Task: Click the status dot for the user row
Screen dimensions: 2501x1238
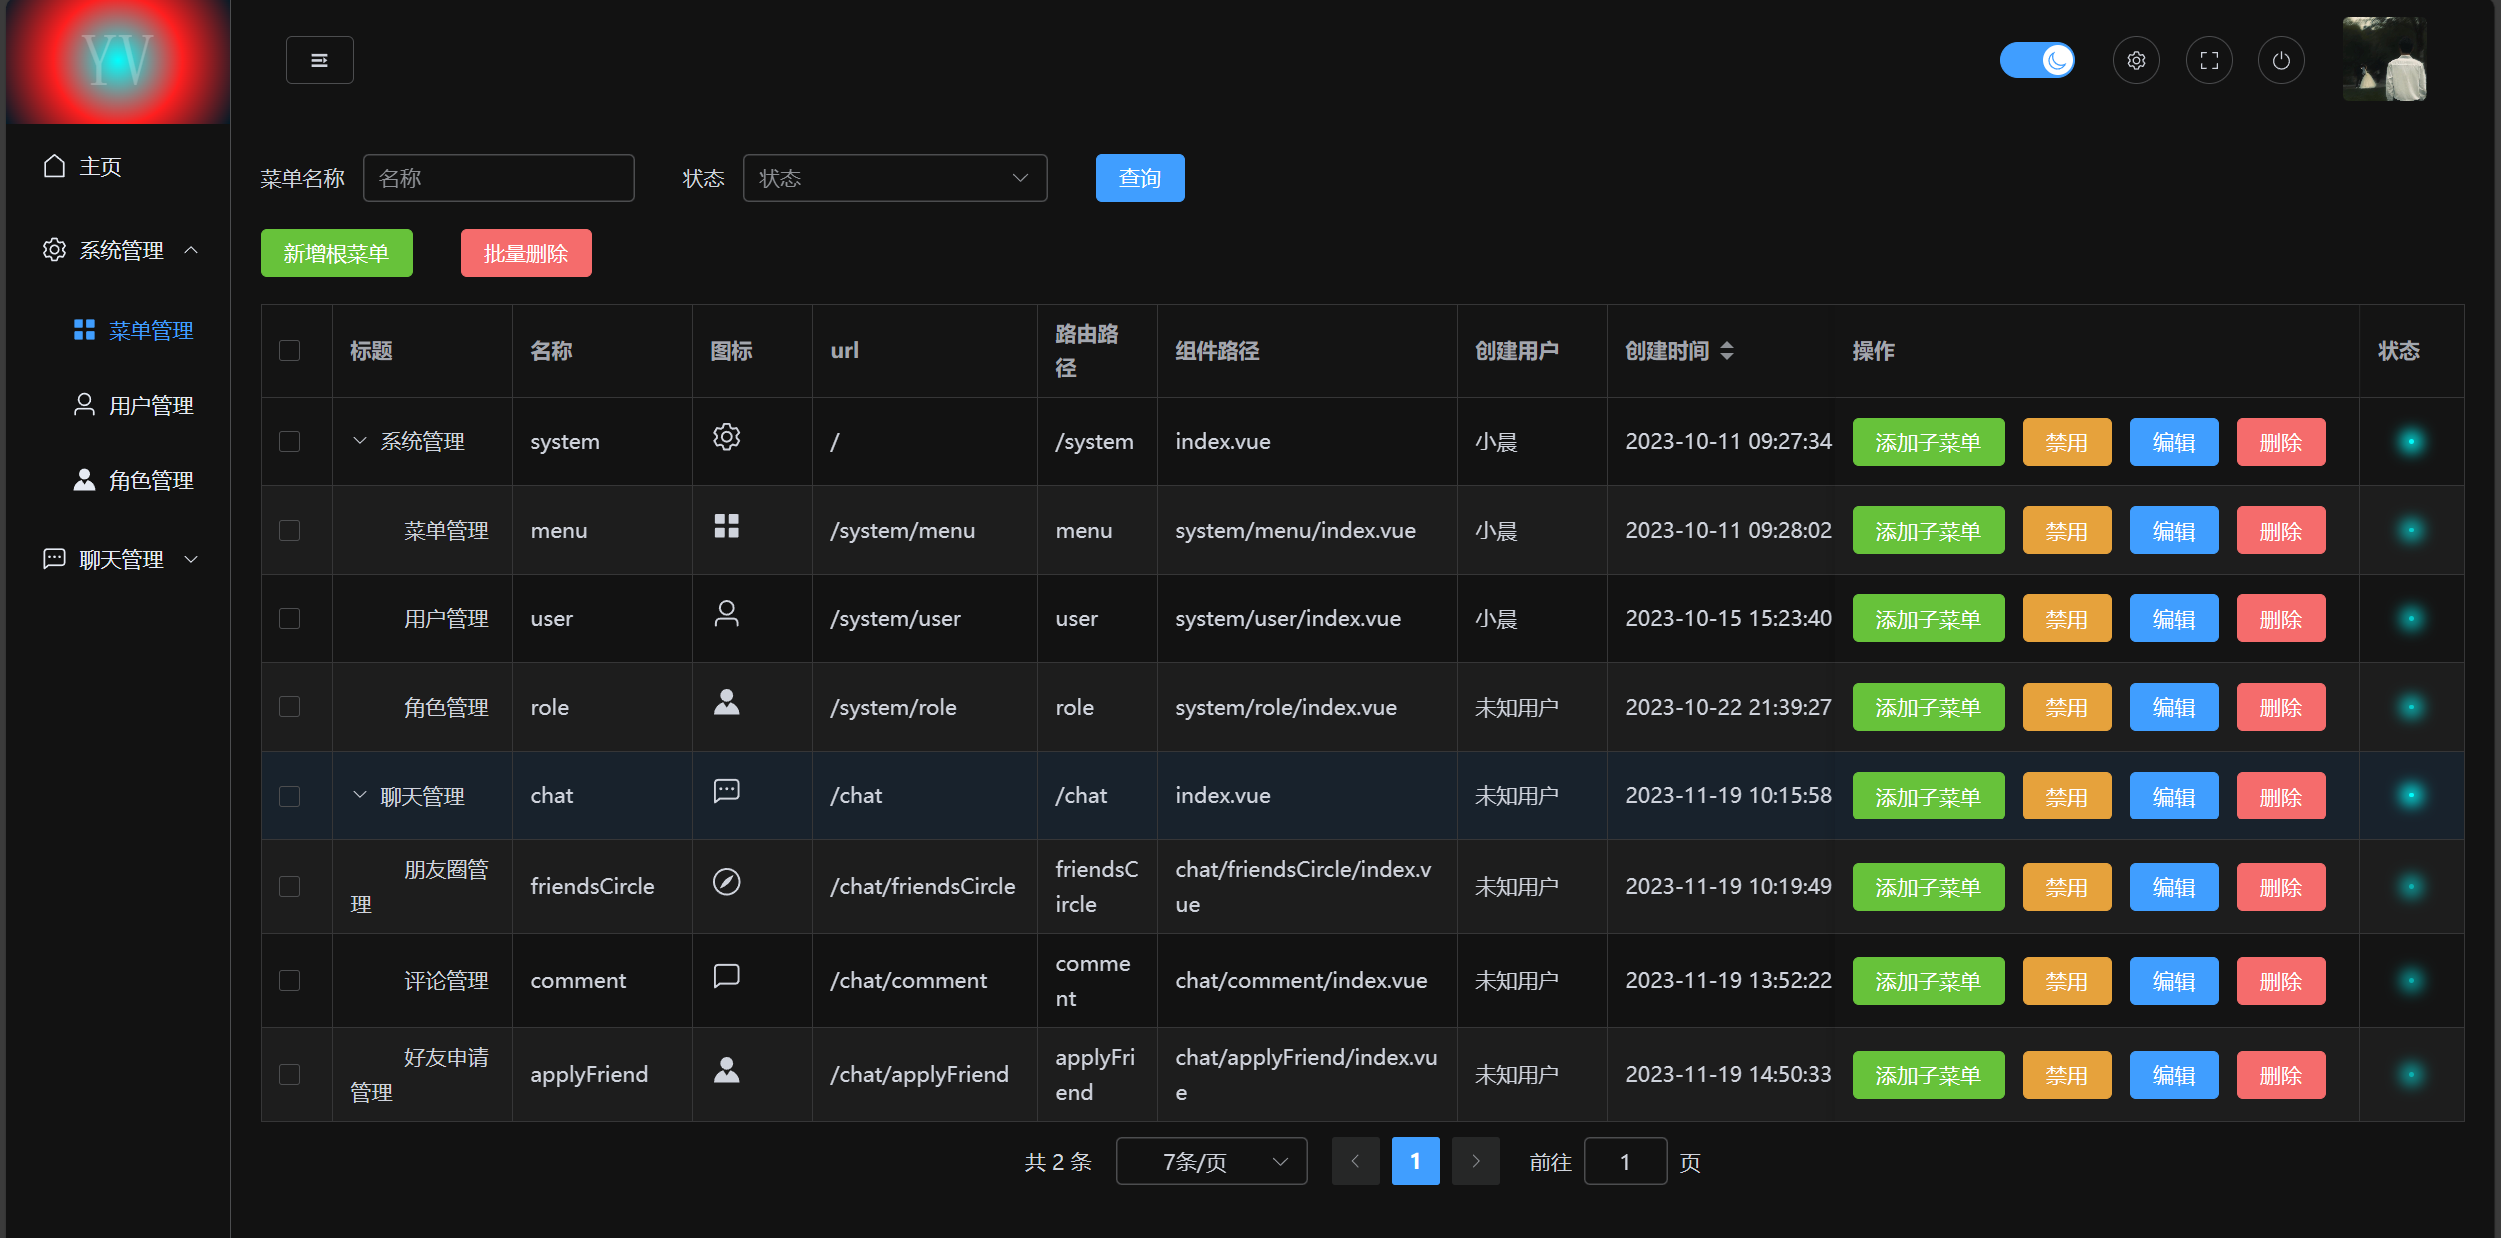Action: pyautogui.click(x=2411, y=618)
